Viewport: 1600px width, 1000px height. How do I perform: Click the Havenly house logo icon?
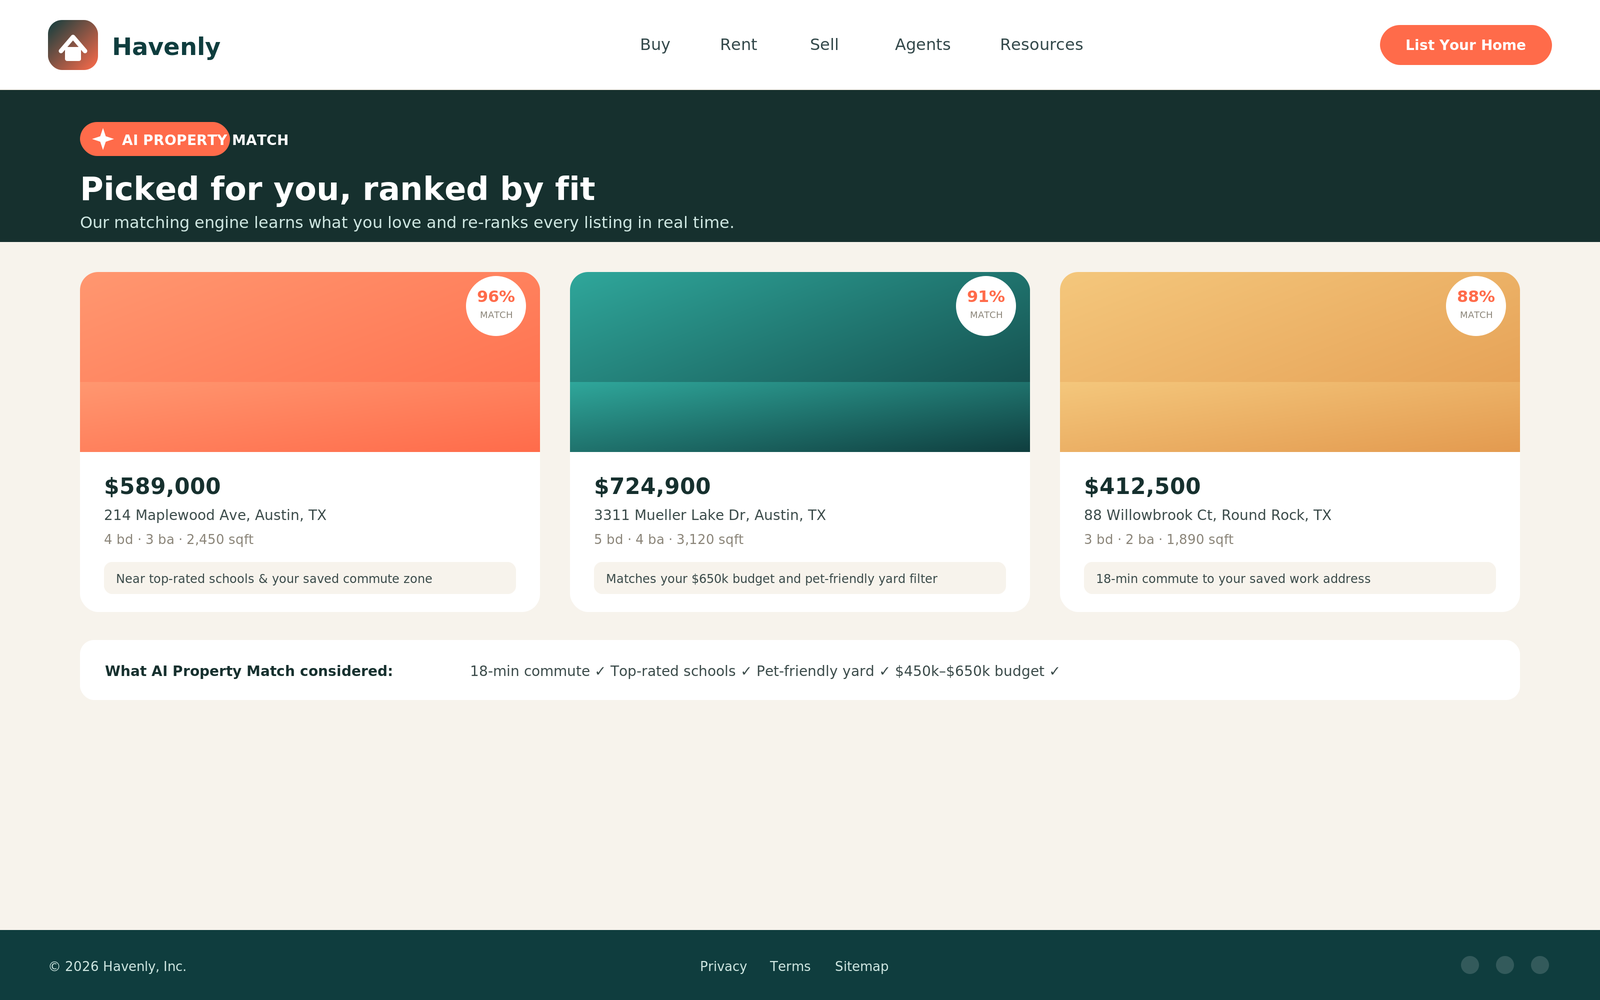click(73, 45)
